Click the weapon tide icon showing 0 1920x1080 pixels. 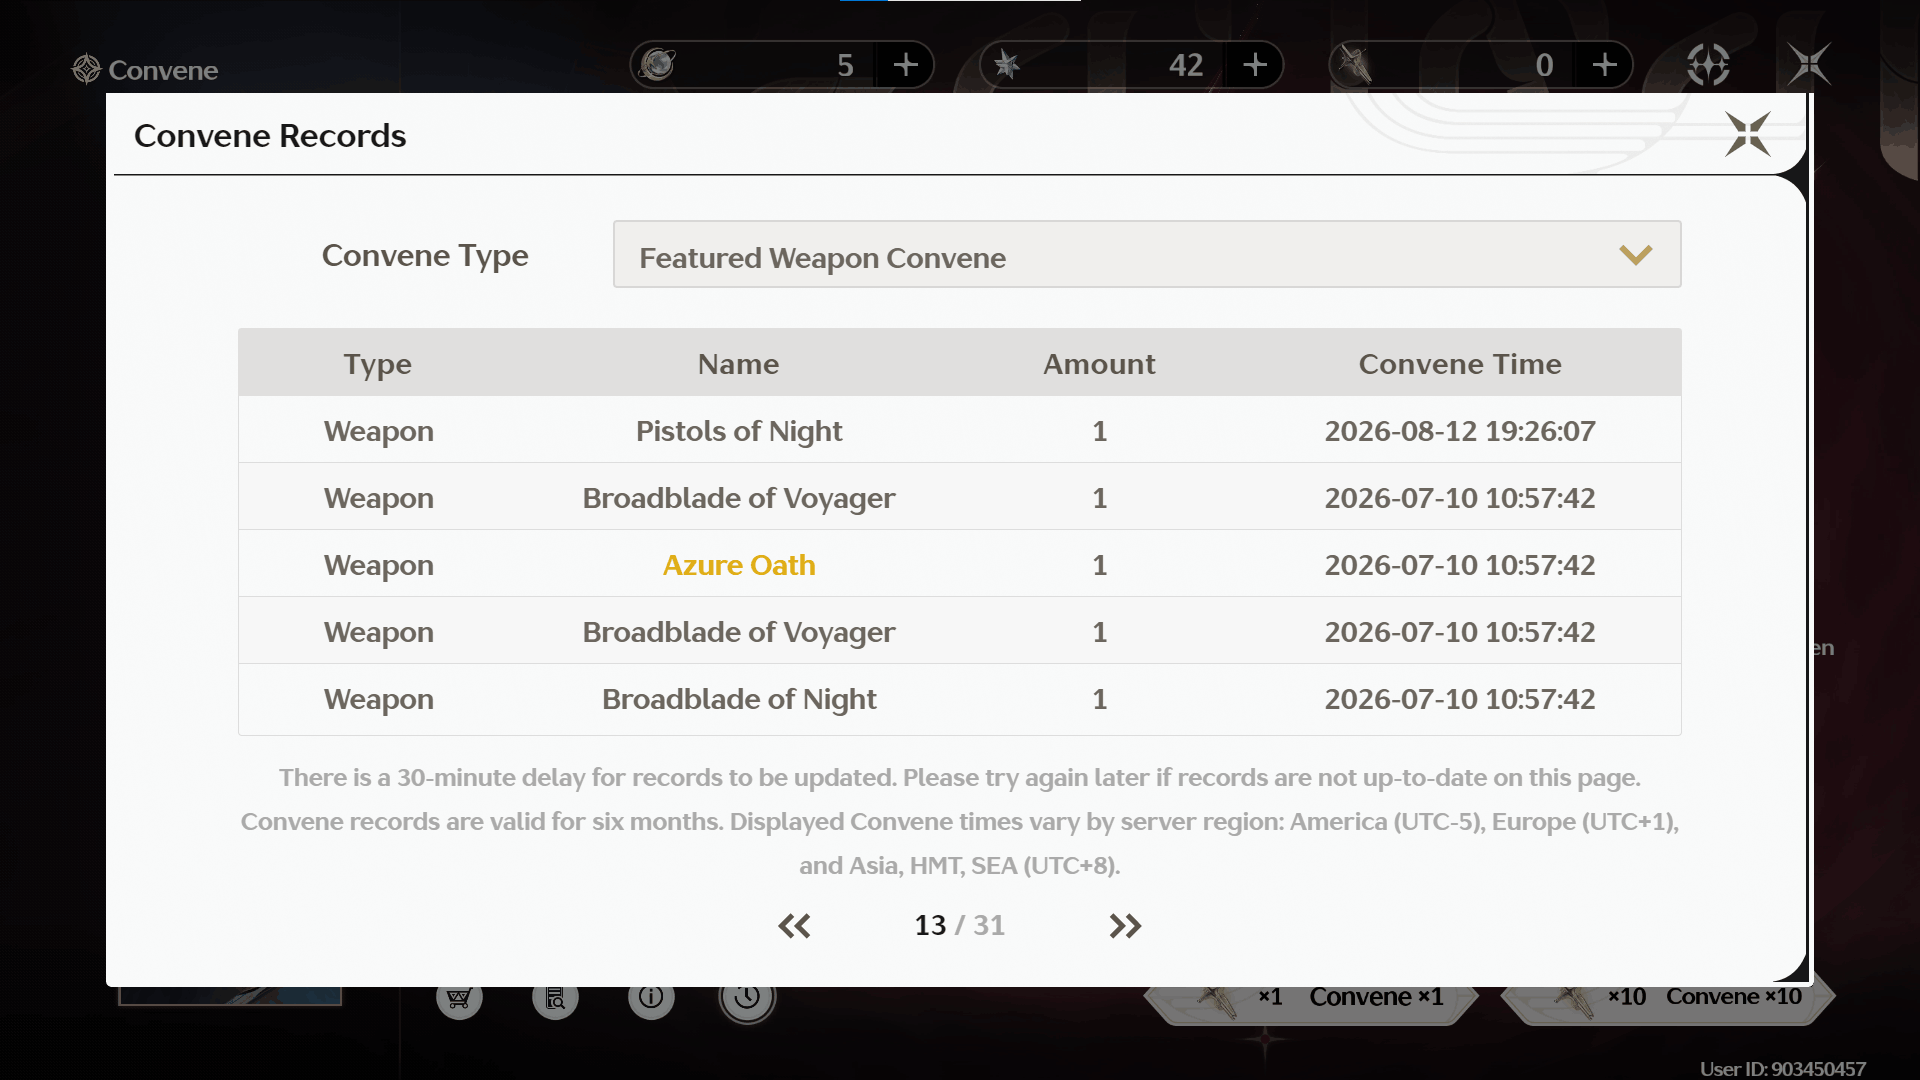coord(1356,65)
